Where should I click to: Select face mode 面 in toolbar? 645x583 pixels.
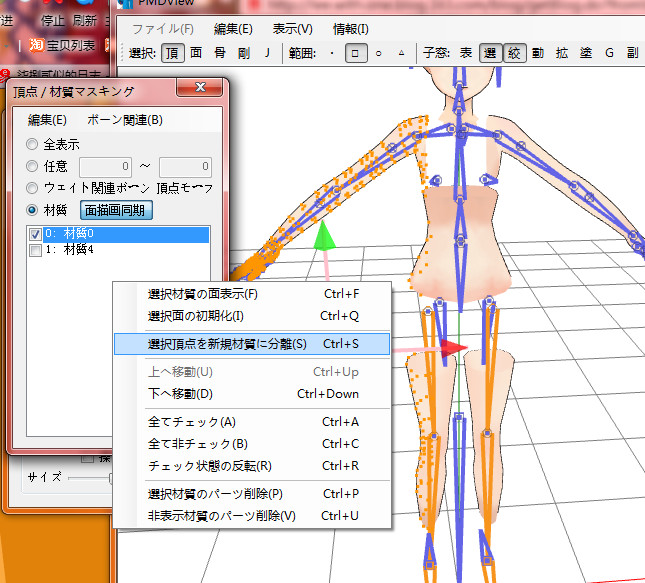[x=196, y=53]
